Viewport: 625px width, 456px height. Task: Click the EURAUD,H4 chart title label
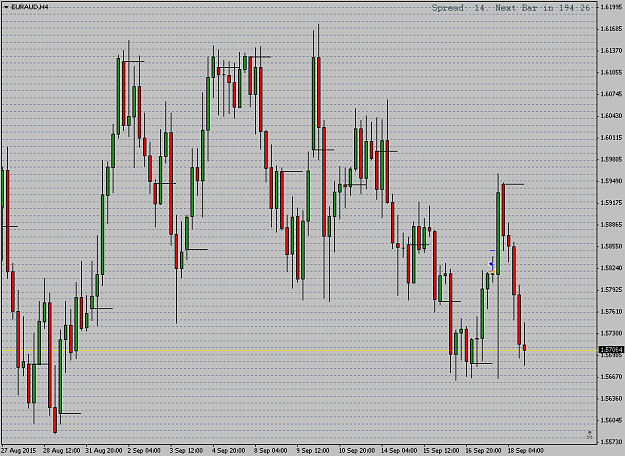[29, 7]
